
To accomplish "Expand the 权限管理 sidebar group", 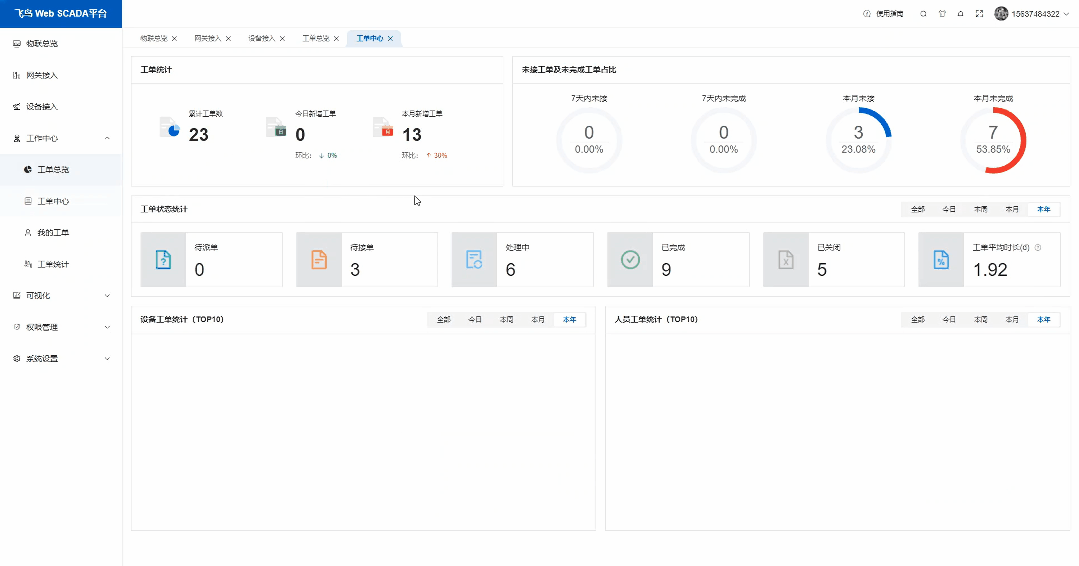I will point(61,327).
